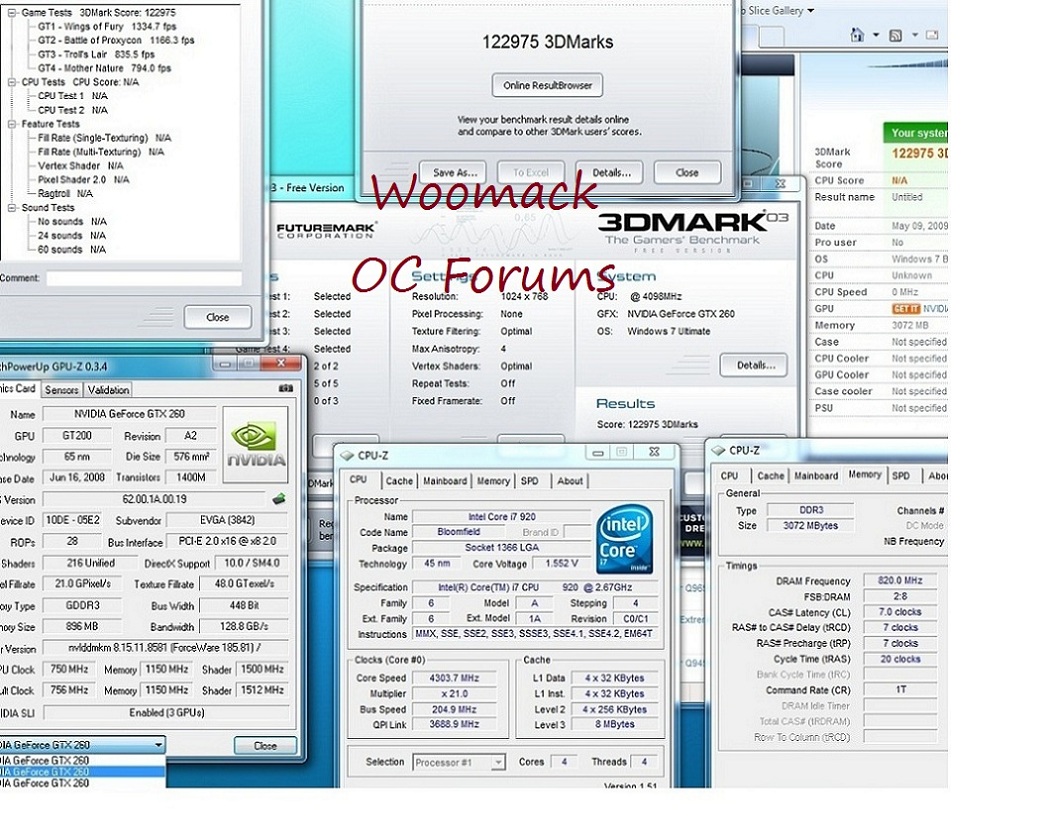
Task: Select the Ragtroll row
Action: click(x=65, y=194)
